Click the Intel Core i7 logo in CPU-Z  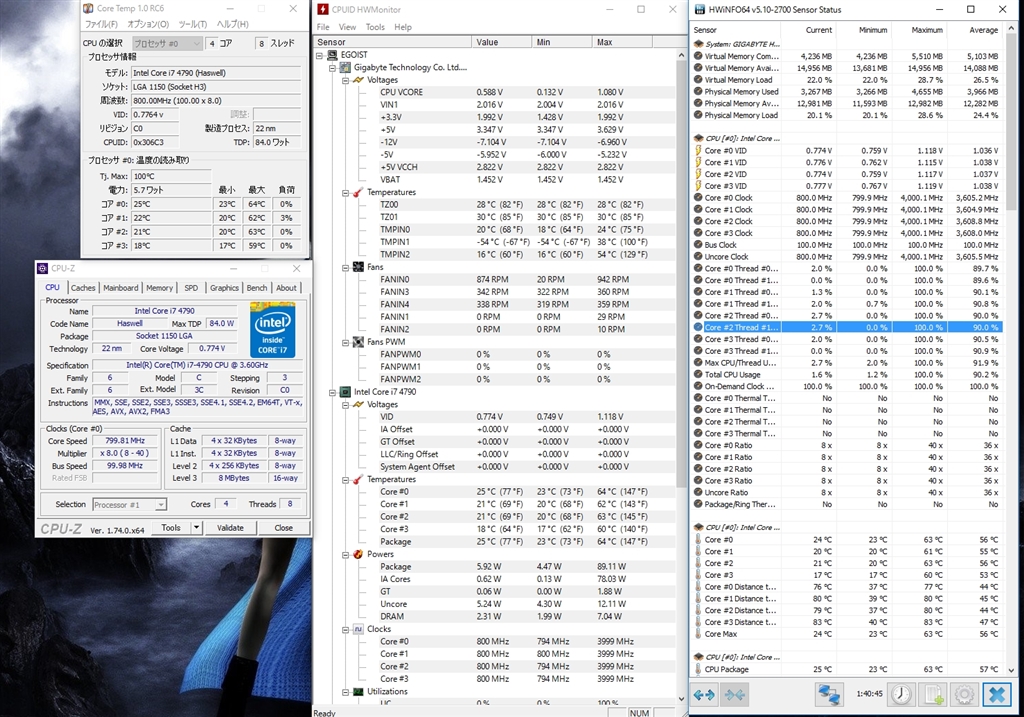[x=272, y=328]
